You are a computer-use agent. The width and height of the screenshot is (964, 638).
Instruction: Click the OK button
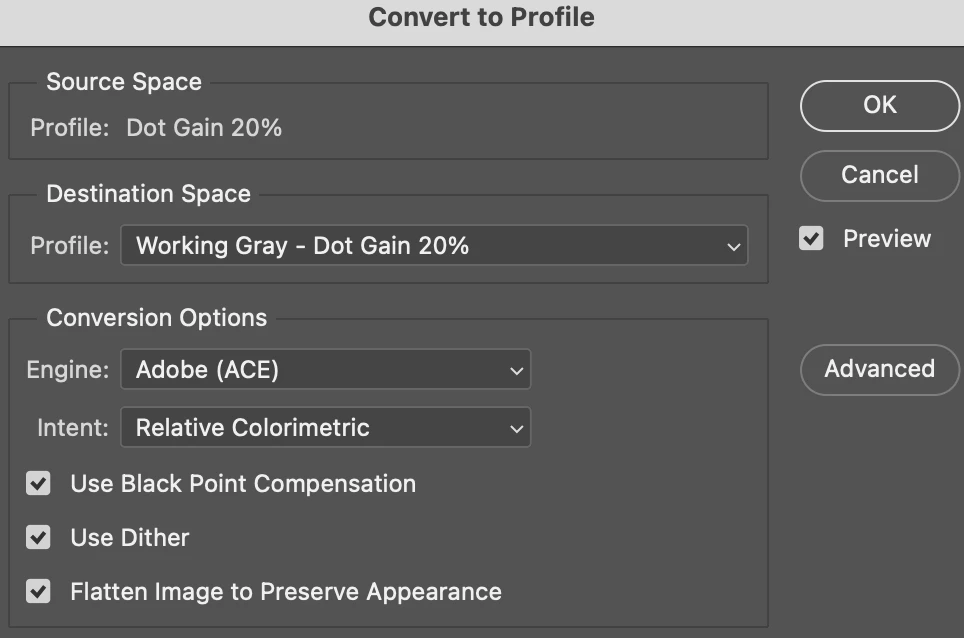coord(879,105)
